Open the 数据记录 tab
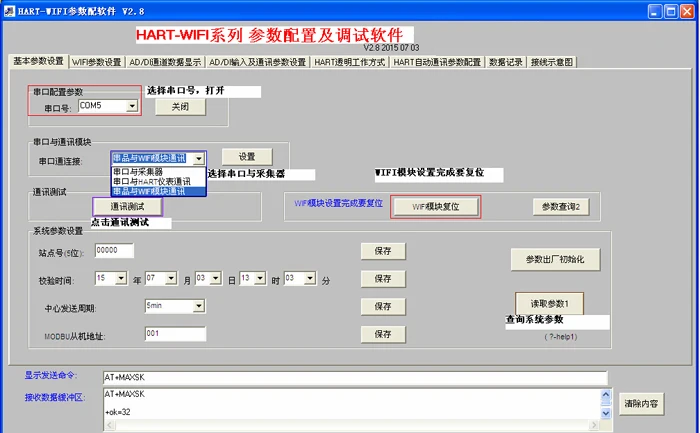Image resolution: width=700 pixels, height=433 pixels. [x=506, y=62]
